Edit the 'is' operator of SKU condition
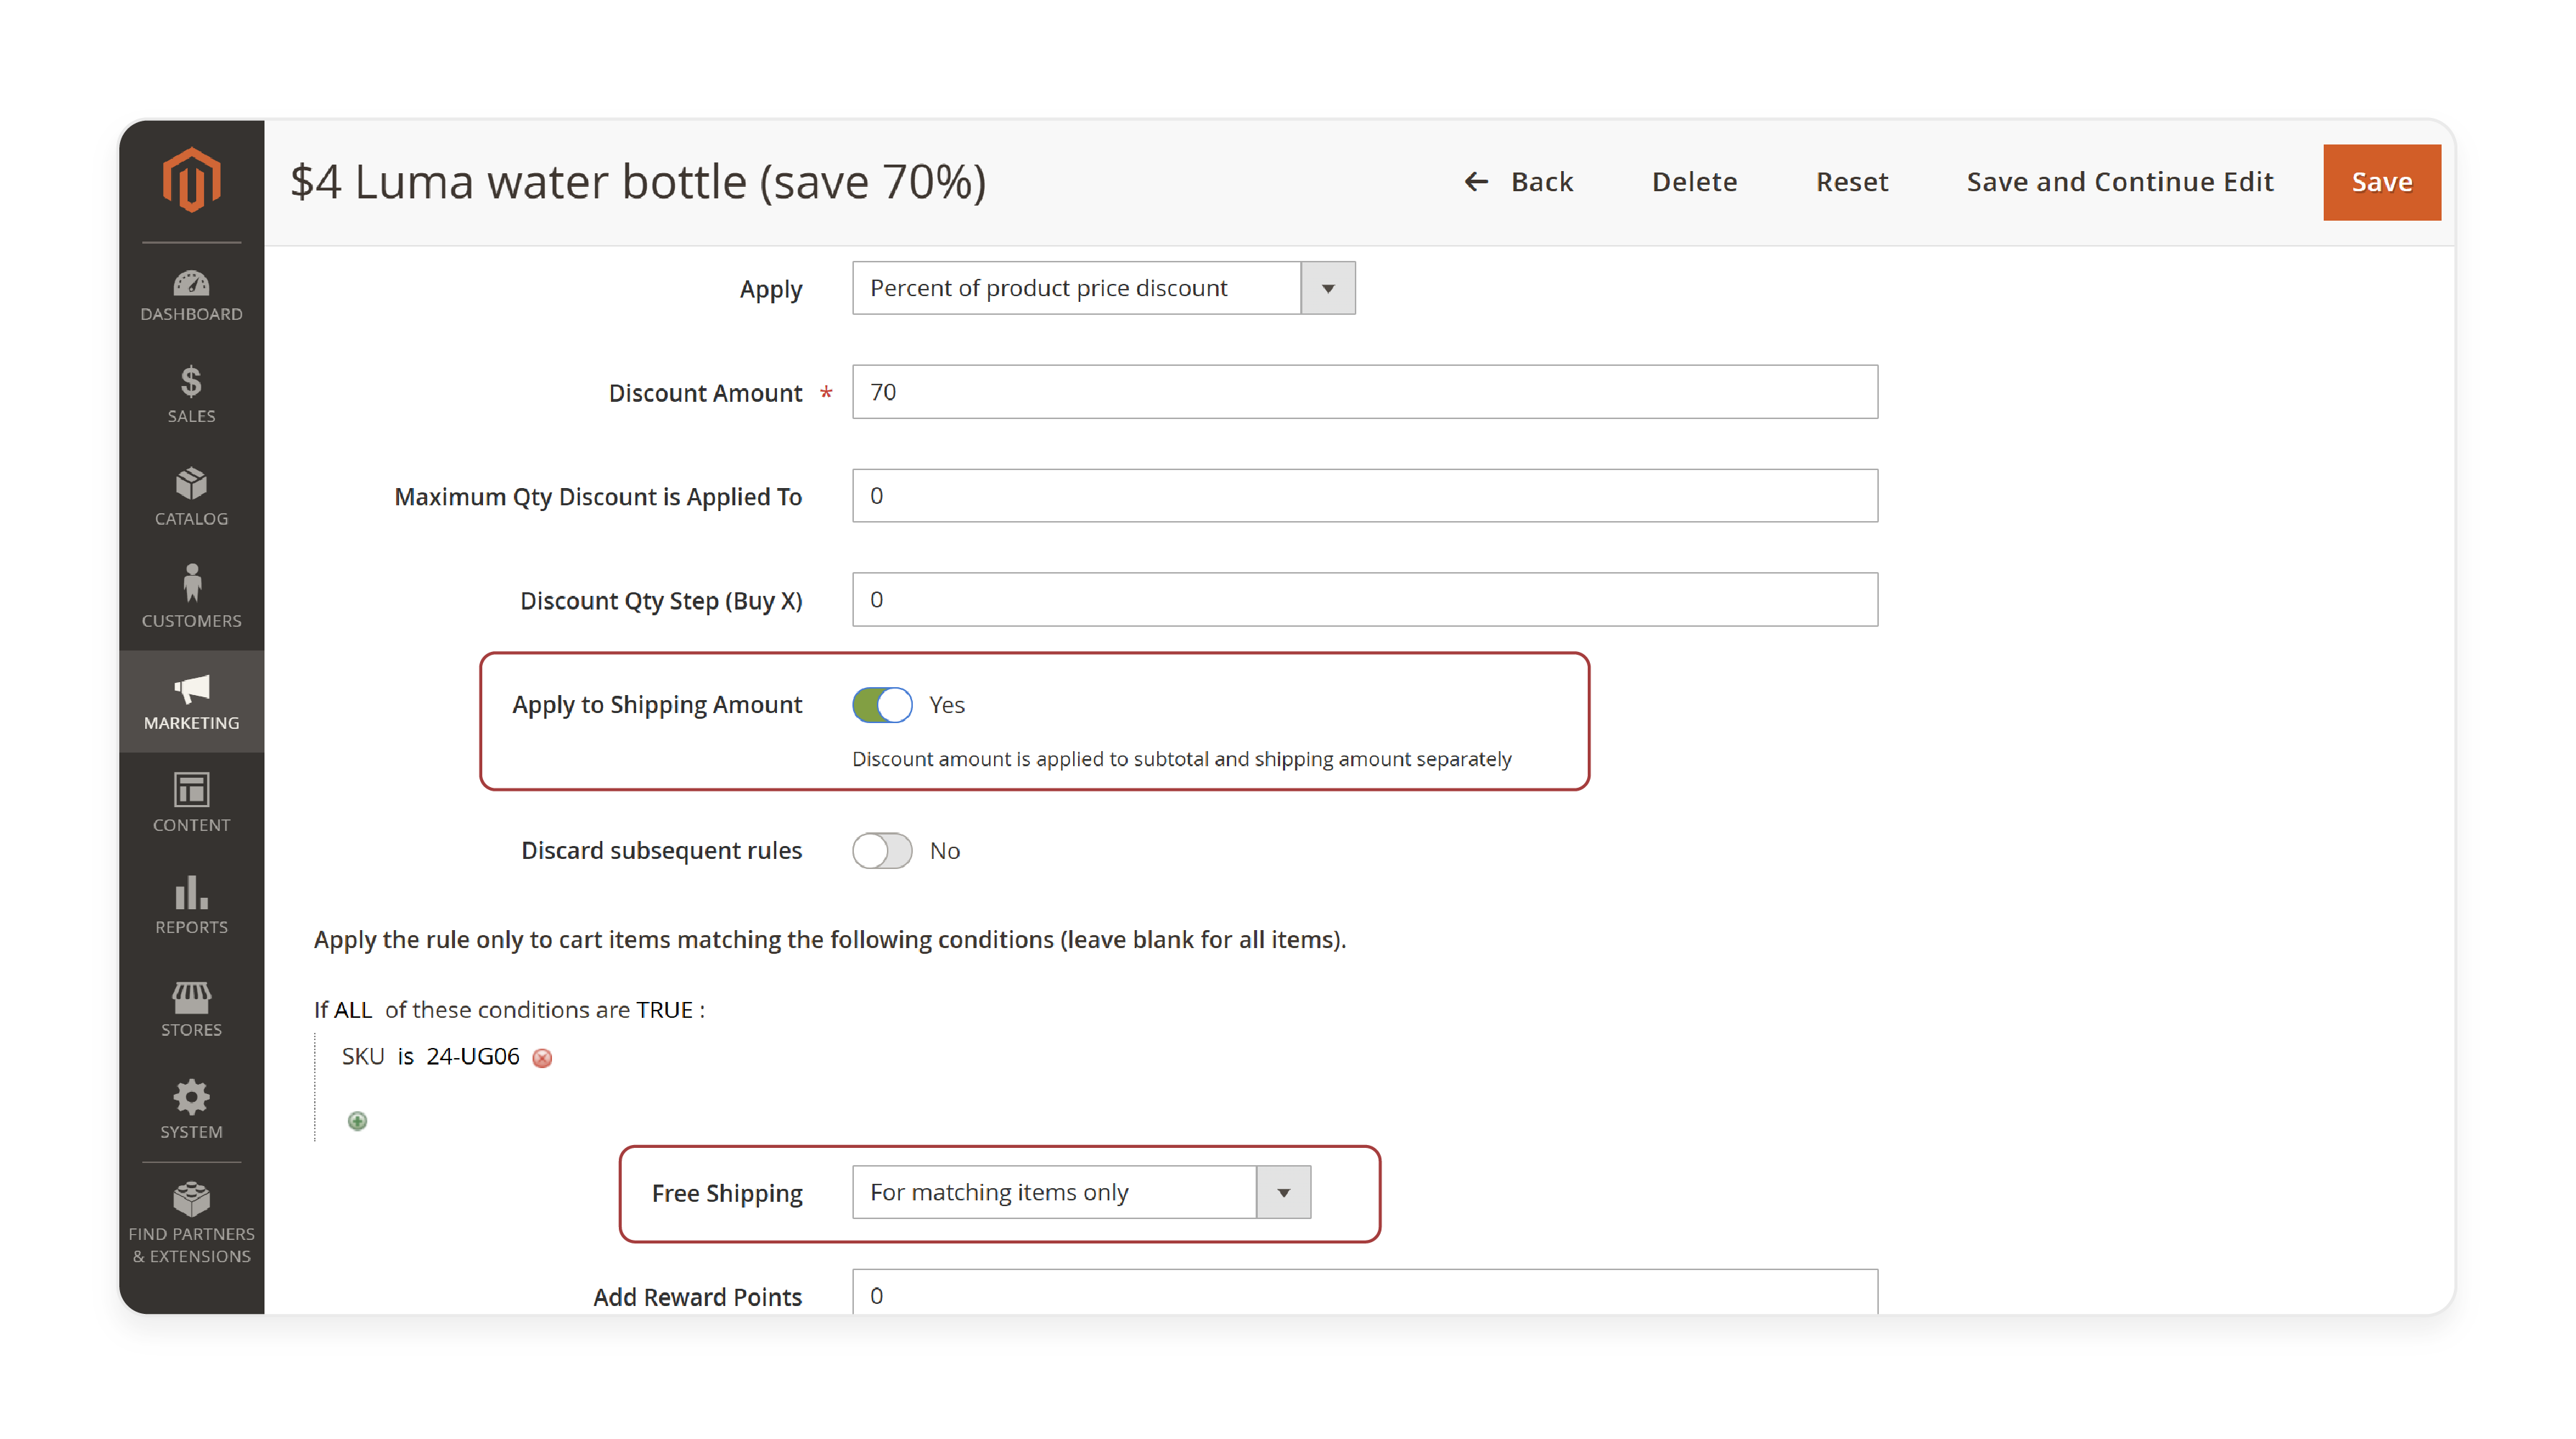2576x1439 pixels. [x=405, y=1057]
